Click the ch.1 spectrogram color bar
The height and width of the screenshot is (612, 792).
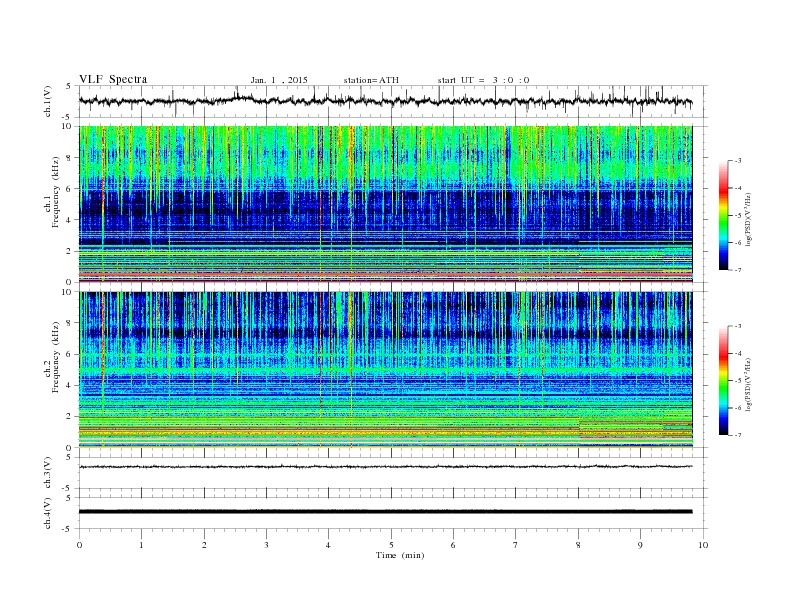[723, 216]
